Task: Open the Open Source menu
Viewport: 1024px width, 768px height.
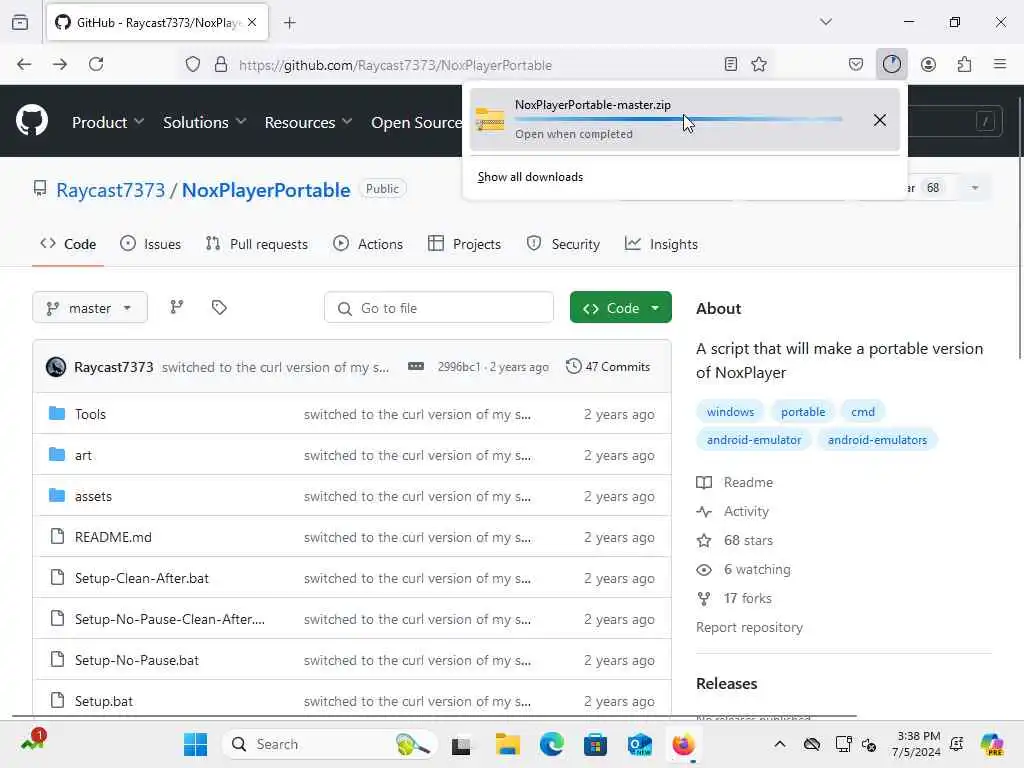Action: click(417, 122)
